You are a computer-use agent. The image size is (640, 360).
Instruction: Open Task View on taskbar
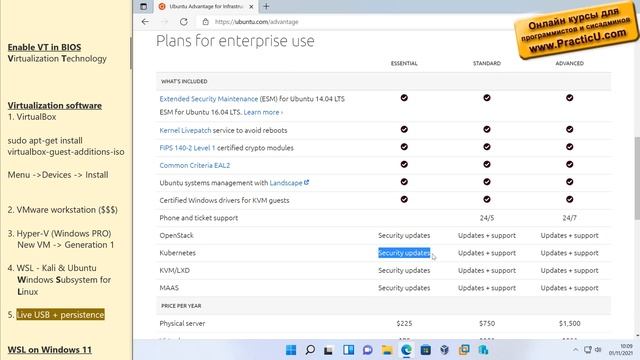(x=329, y=350)
